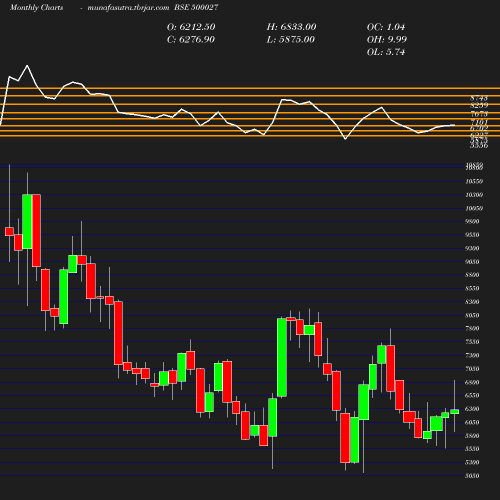Image resolution: width=500 pixels, height=500 pixels.
Task: Click the 6550 price axis label
Action: 472,396
